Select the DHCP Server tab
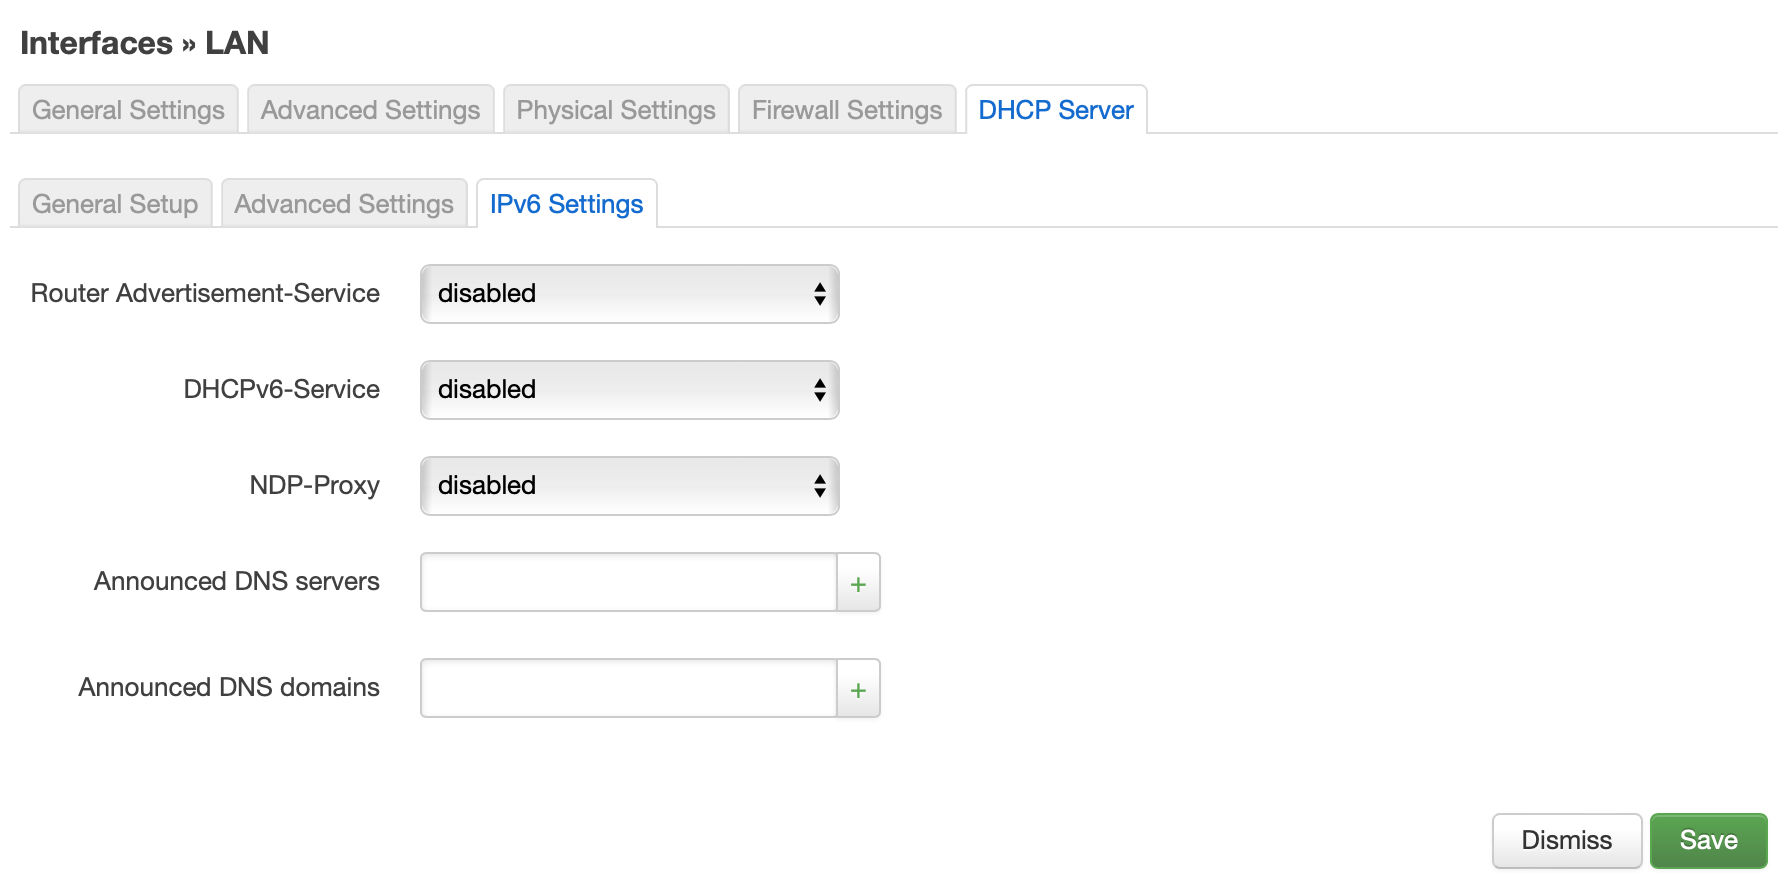This screenshot has width=1790, height=888. 1055,110
